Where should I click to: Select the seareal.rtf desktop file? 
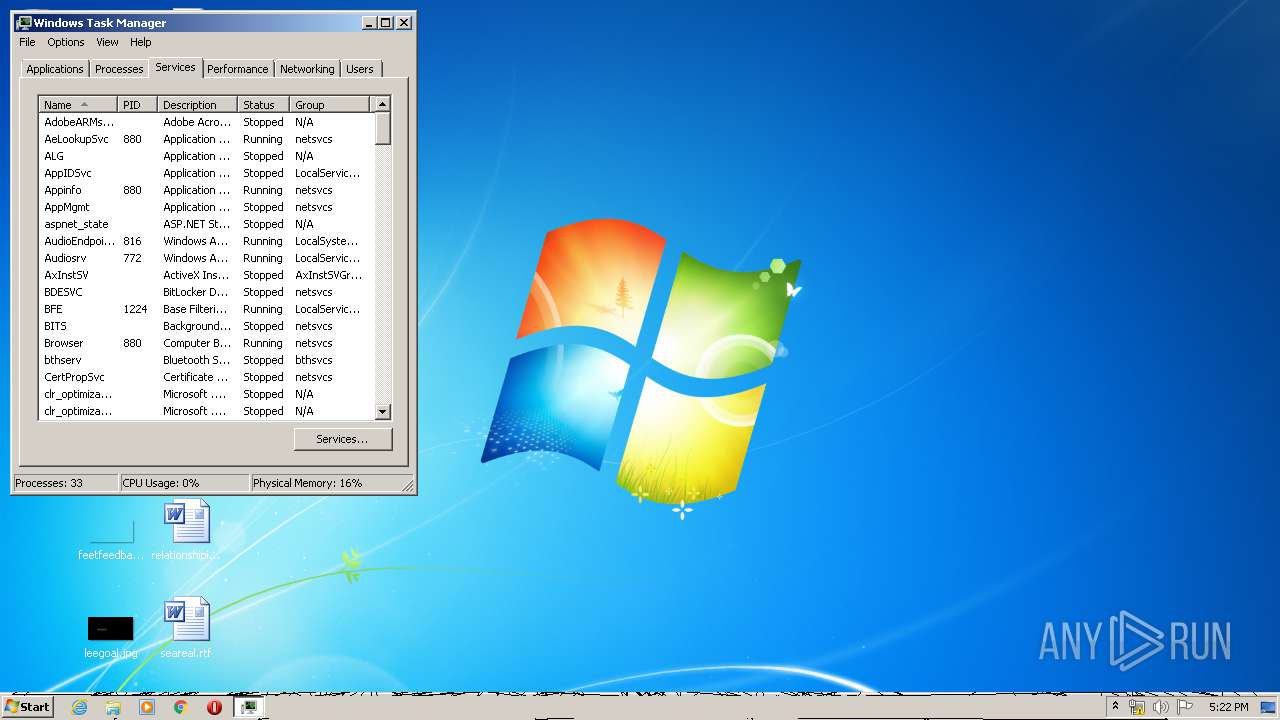(x=186, y=628)
